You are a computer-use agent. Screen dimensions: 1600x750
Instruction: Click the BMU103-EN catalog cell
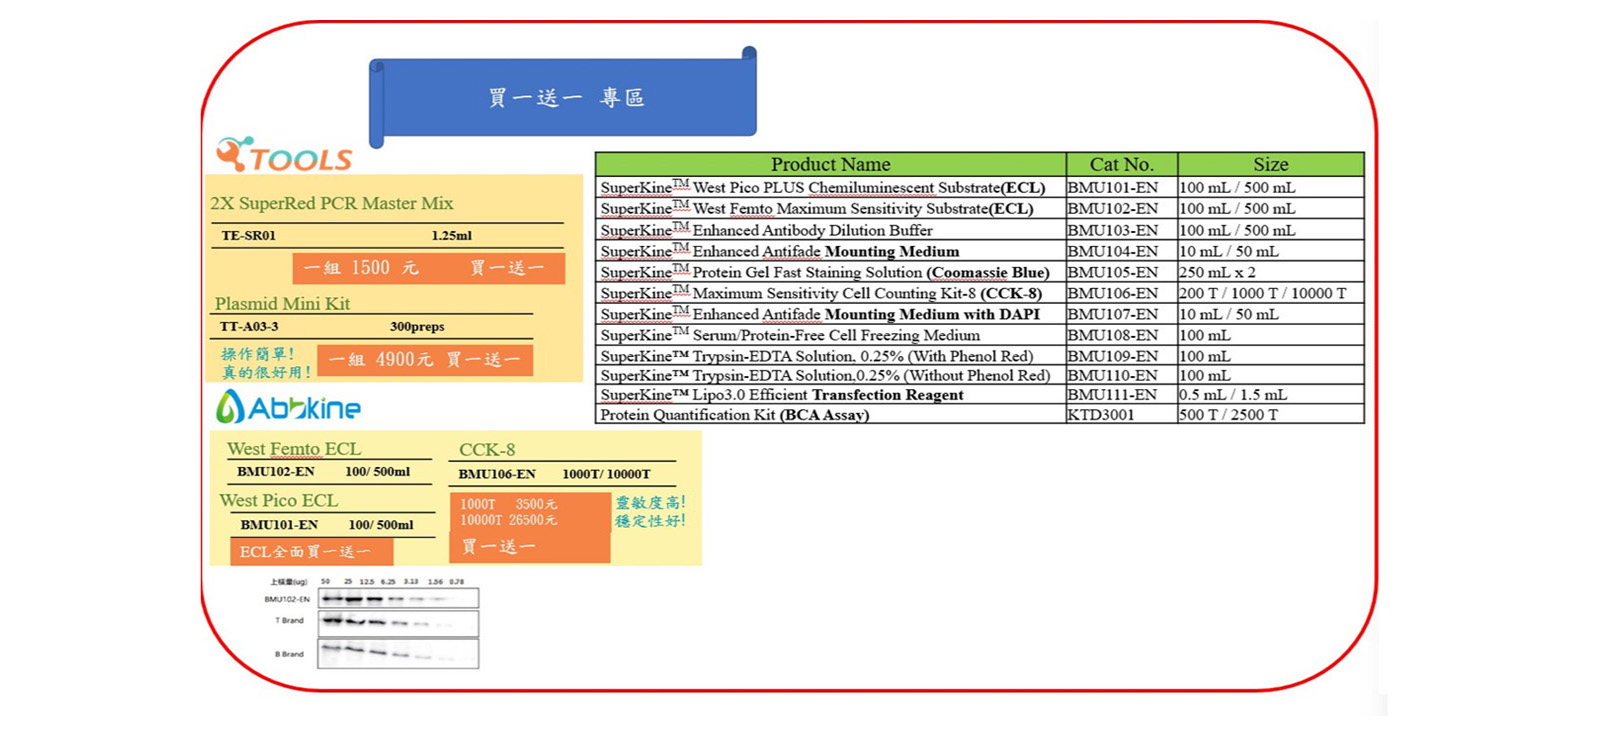1122,230
